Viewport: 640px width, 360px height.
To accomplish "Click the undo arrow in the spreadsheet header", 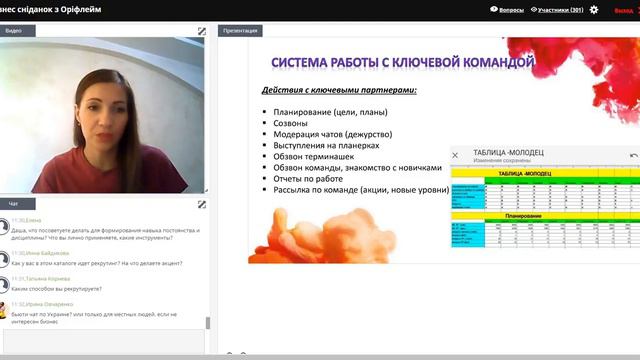I will [x=633, y=156].
